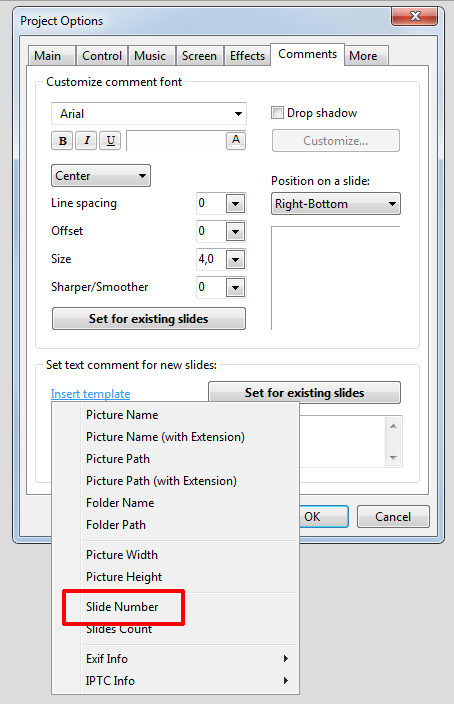This screenshot has width=454, height=704.
Task: Switch to the Effects tab
Action: (247, 56)
